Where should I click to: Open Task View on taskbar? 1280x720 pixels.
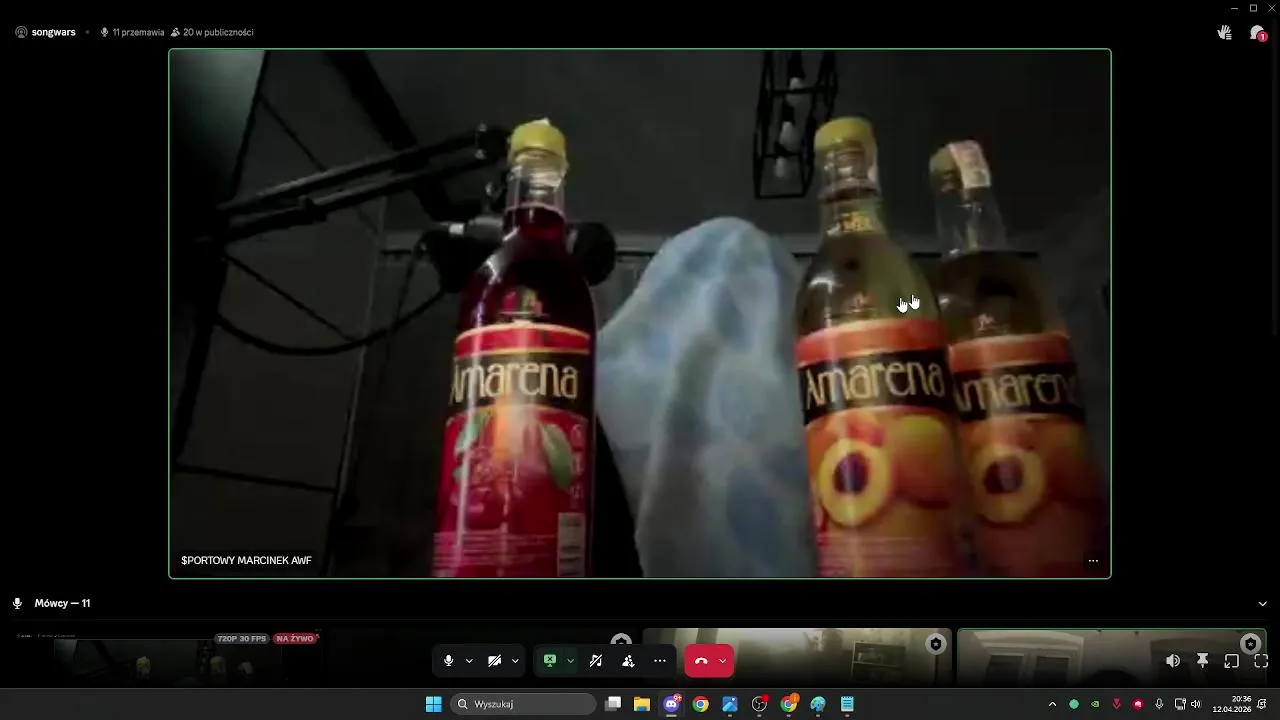click(x=614, y=704)
